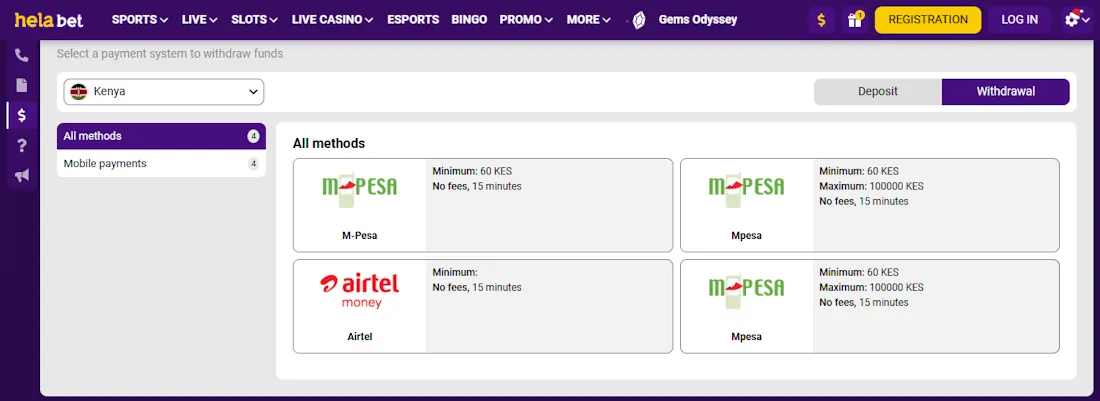Select the M-Pesa logo in first card

[x=359, y=189]
